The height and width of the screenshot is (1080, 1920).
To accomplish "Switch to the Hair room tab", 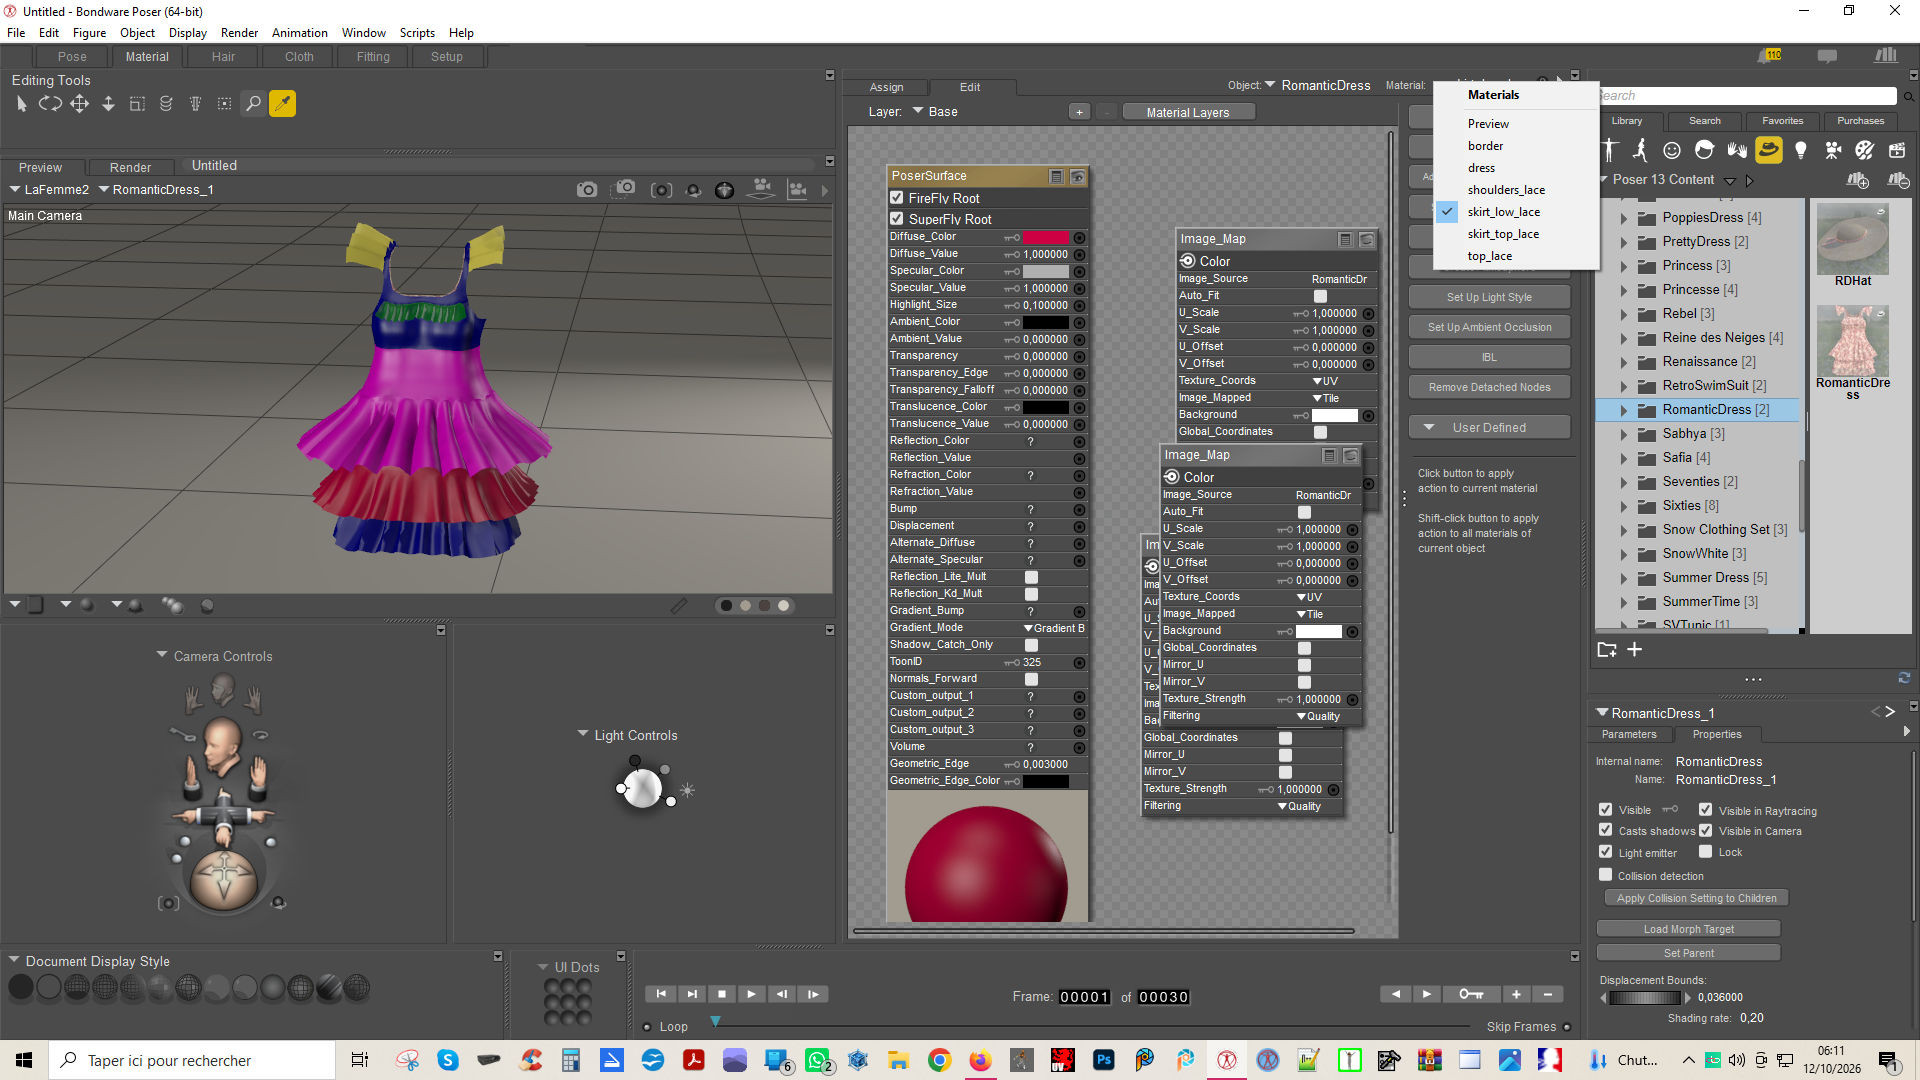I will (x=223, y=57).
